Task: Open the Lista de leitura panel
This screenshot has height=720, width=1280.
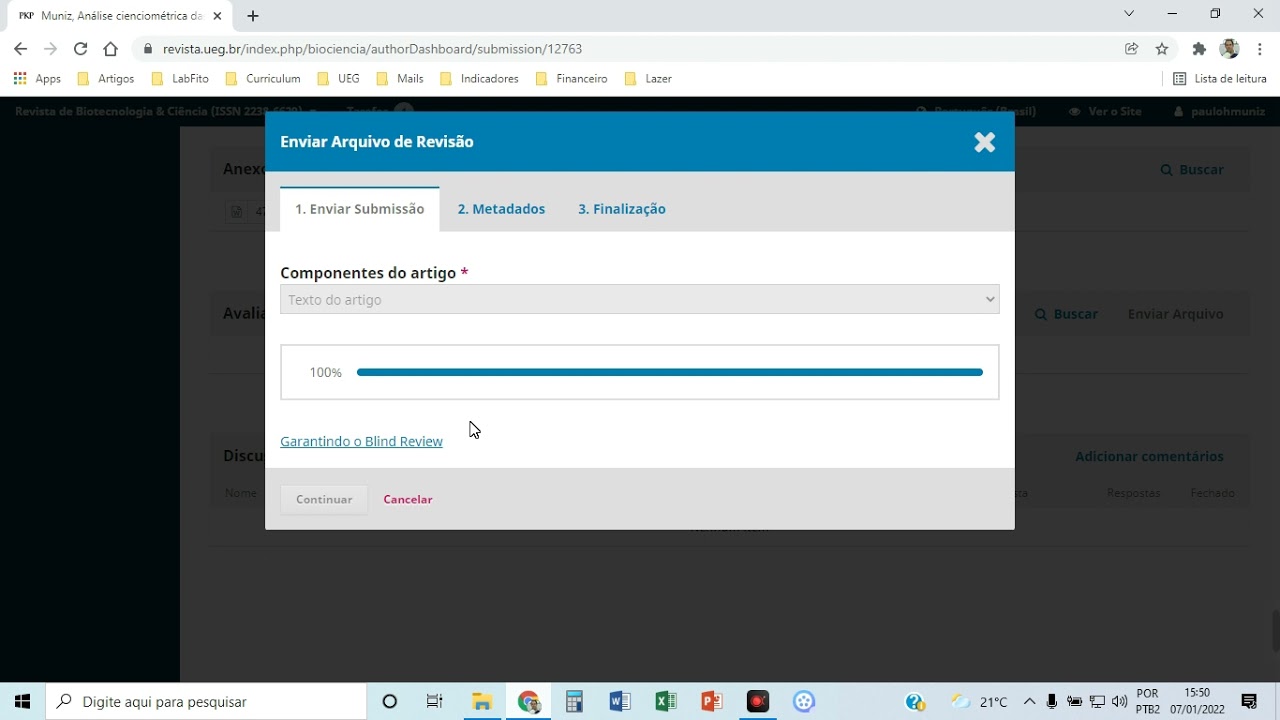Action: 1219,78
